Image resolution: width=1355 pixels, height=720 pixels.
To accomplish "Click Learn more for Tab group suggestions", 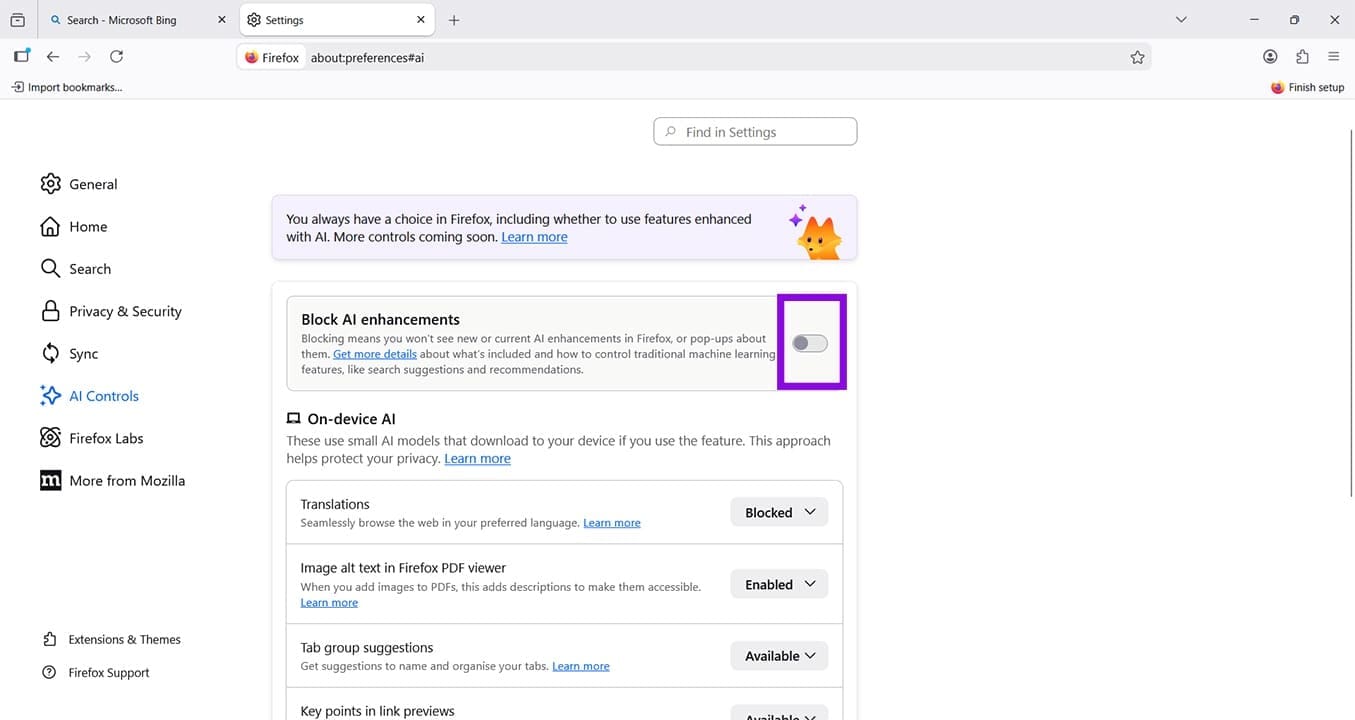I will coord(581,666).
